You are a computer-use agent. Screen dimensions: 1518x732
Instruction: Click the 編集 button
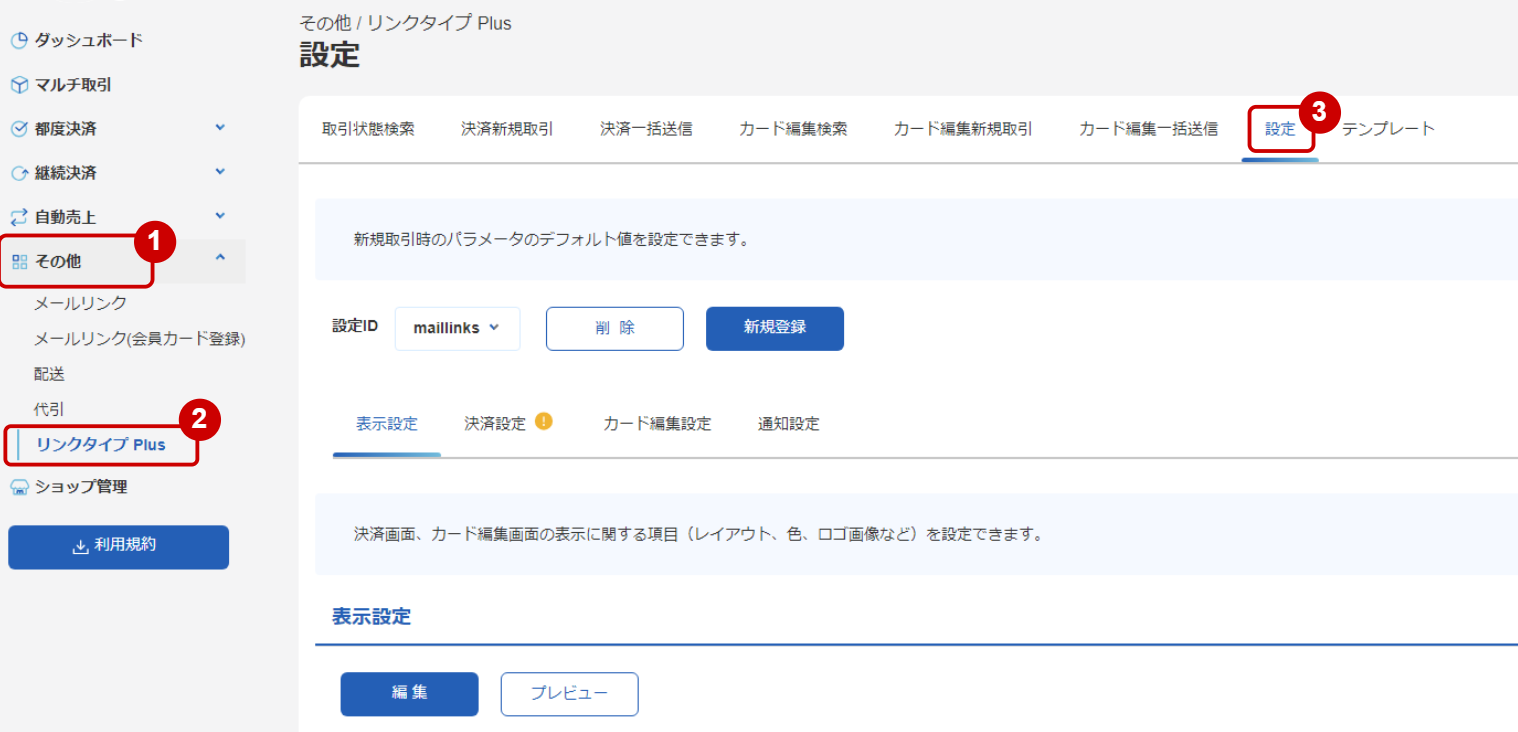pos(410,694)
